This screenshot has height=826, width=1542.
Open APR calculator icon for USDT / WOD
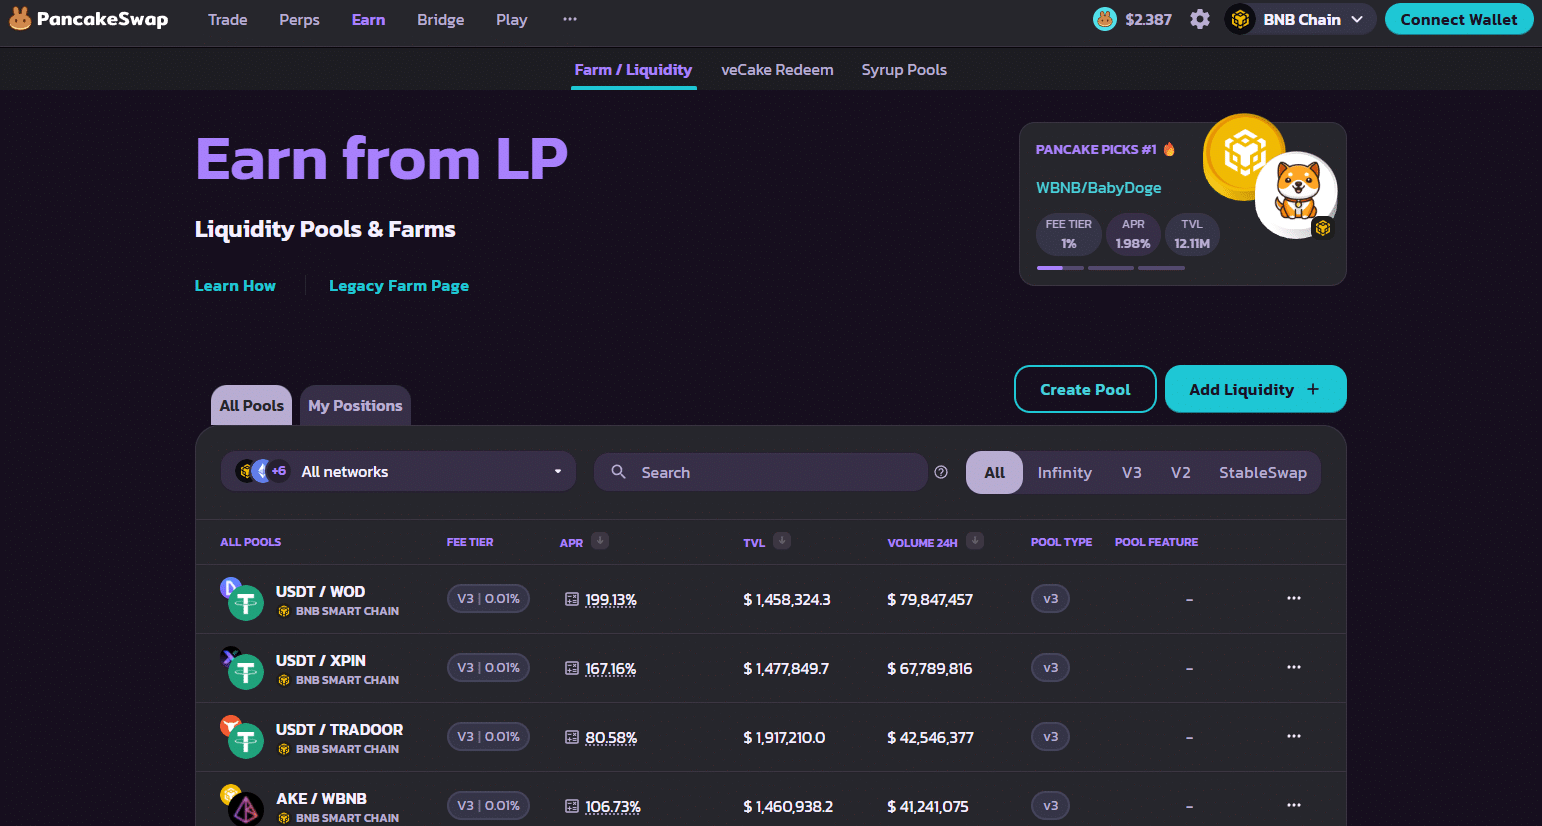[x=572, y=599]
